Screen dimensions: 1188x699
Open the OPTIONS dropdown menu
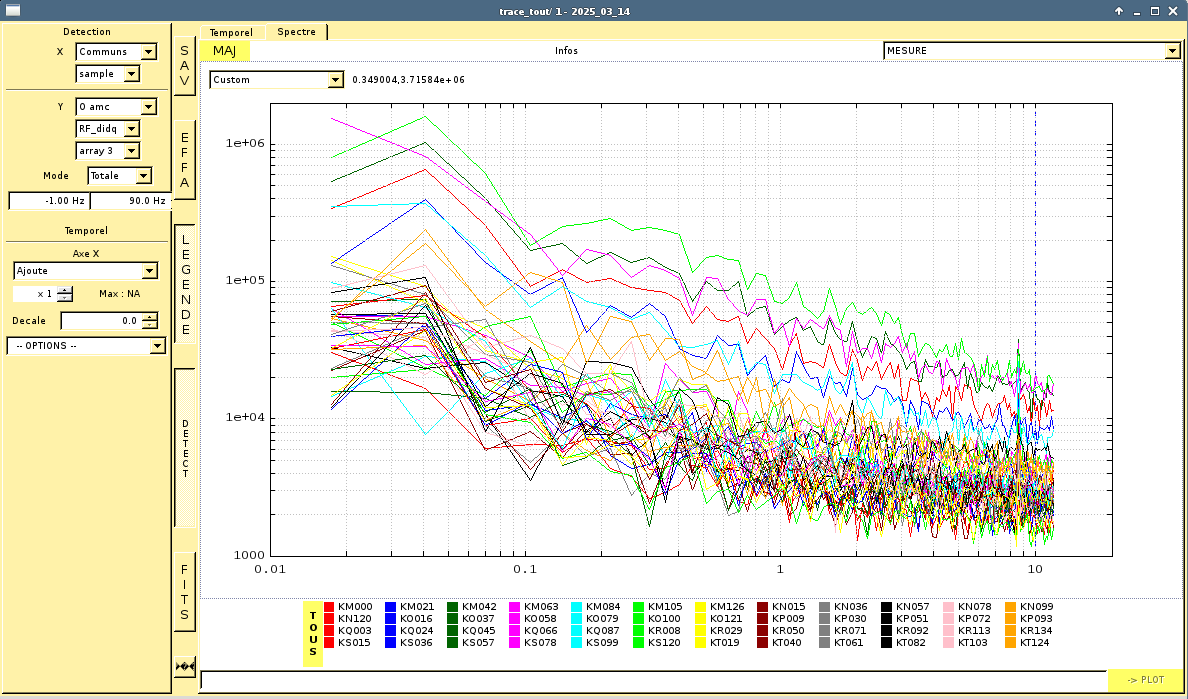tap(86, 346)
